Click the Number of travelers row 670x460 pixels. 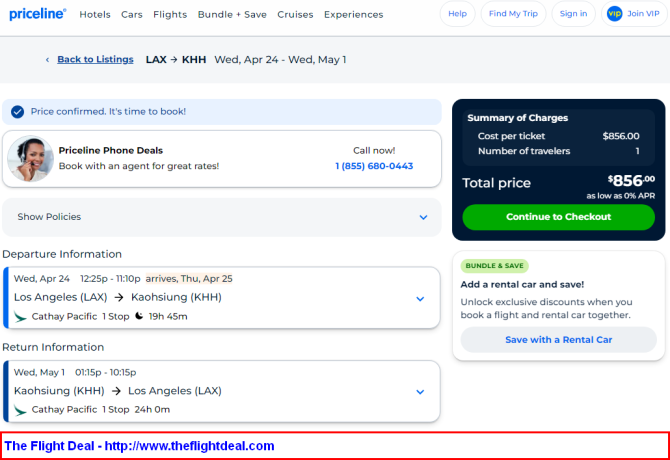pyautogui.click(x=558, y=151)
